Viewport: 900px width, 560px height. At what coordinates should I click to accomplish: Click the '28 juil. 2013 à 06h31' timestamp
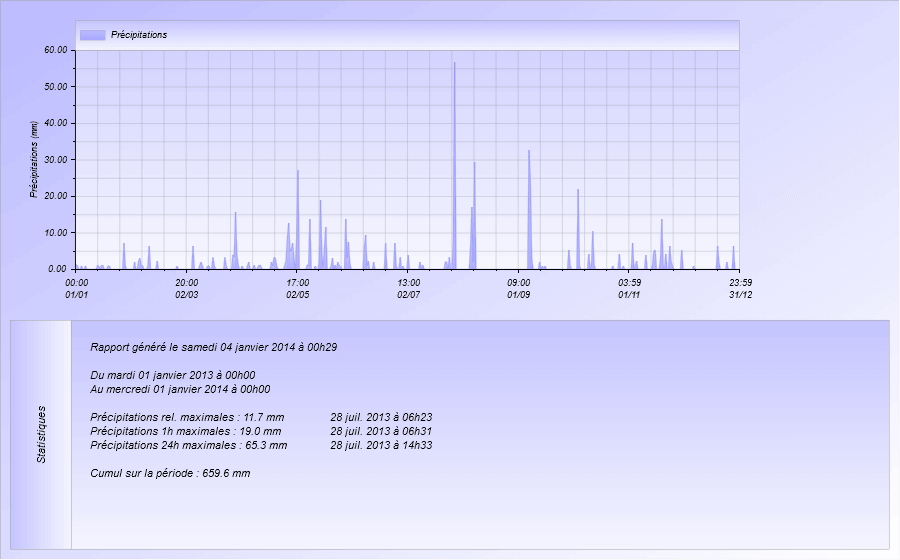coord(380,431)
